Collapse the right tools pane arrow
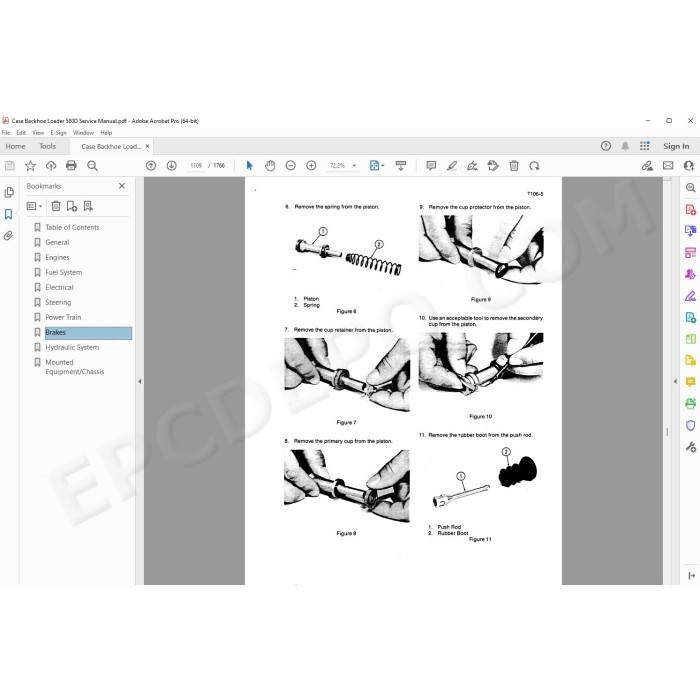 [x=675, y=381]
